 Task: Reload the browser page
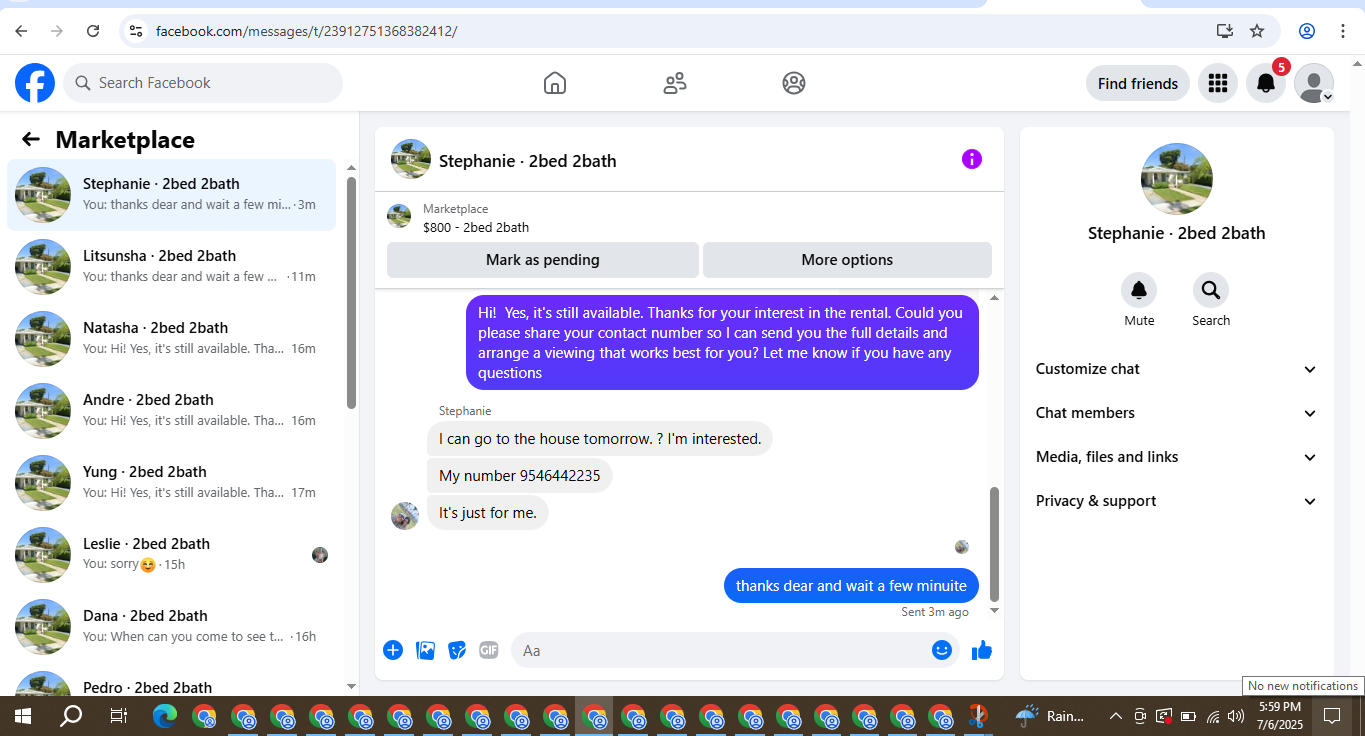[x=93, y=31]
